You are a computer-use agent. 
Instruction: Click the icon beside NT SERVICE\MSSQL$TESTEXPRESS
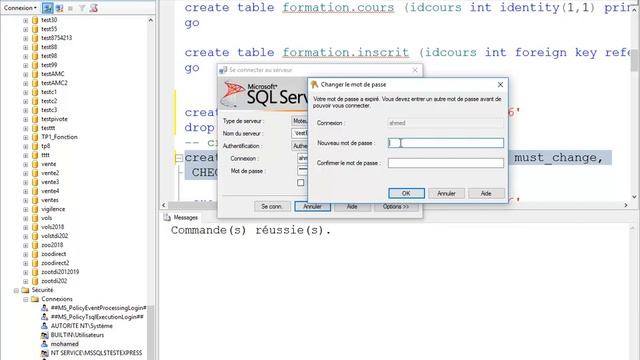[x=44, y=353]
